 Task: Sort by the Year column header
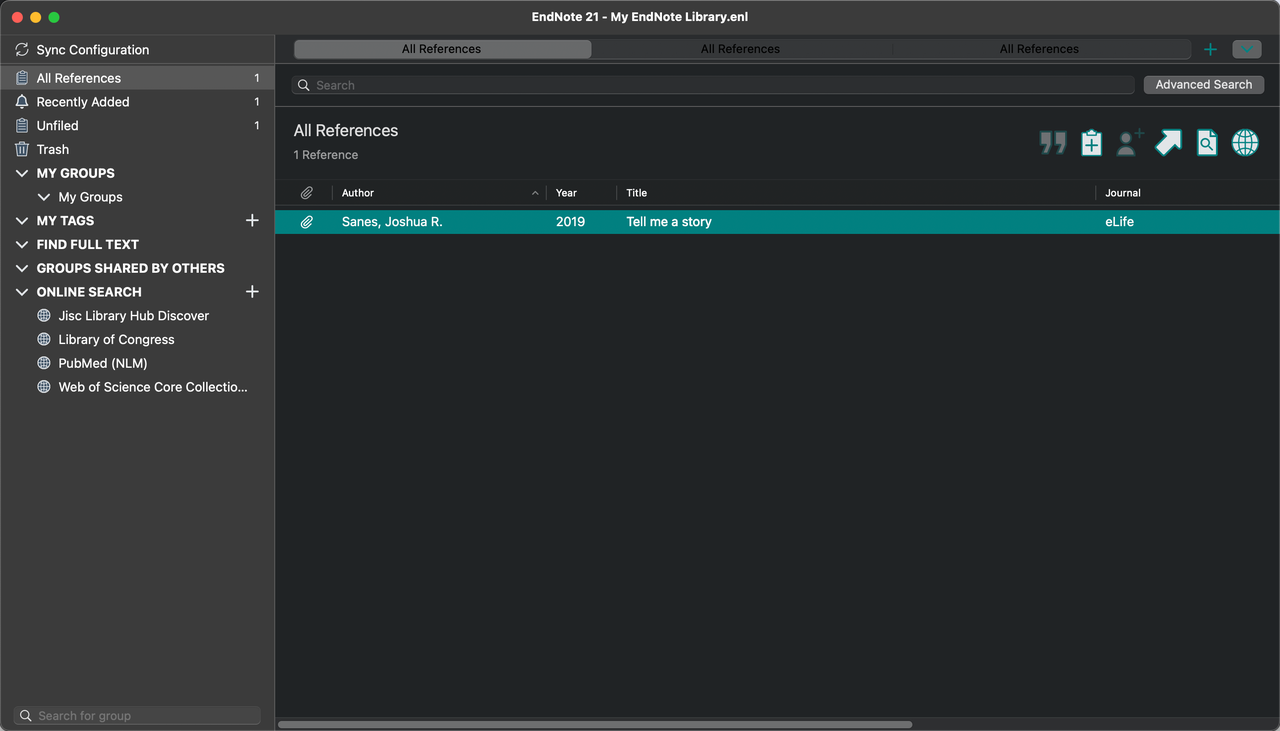click(x=581, y=193)
